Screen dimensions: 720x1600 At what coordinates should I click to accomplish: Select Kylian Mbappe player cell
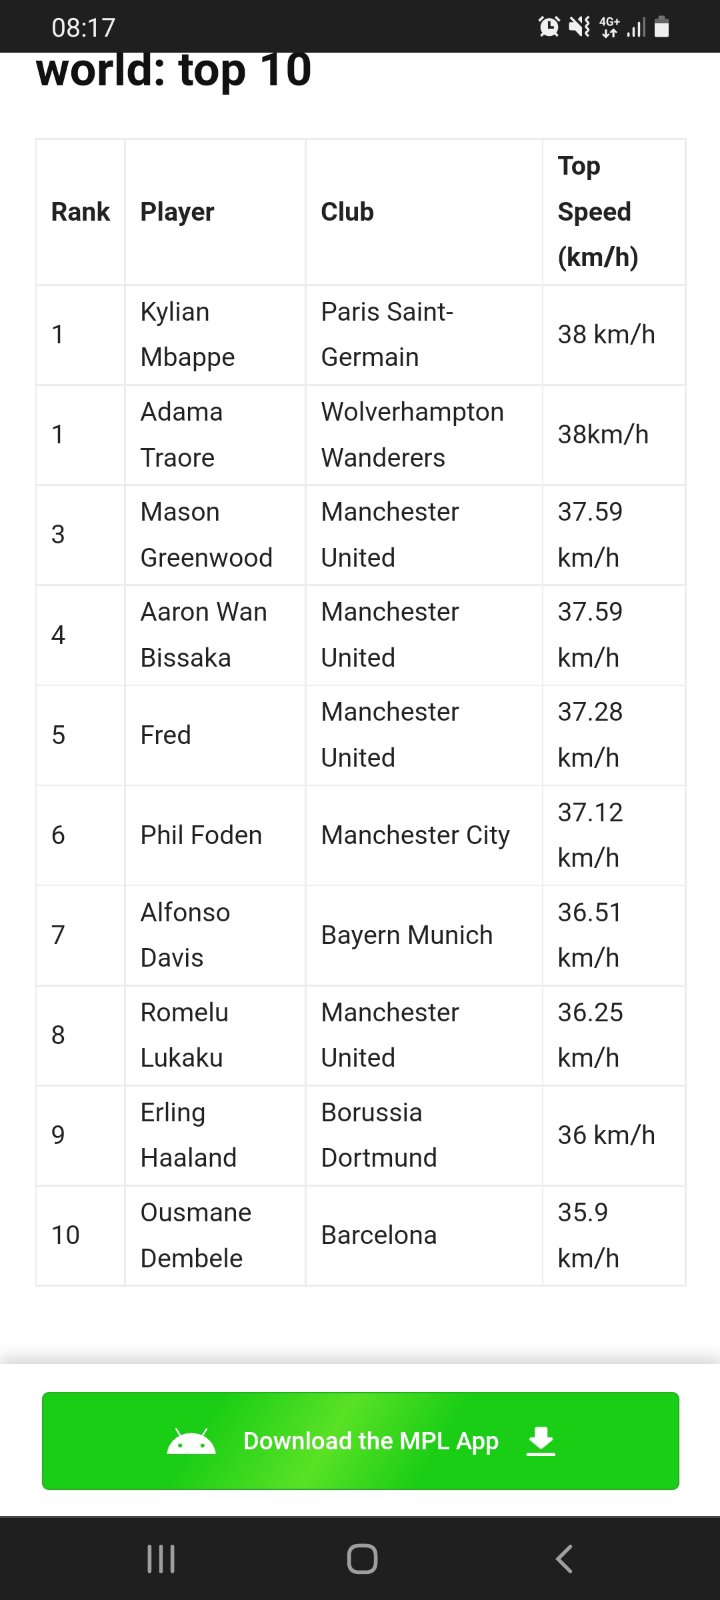click(x=188, y=335)
